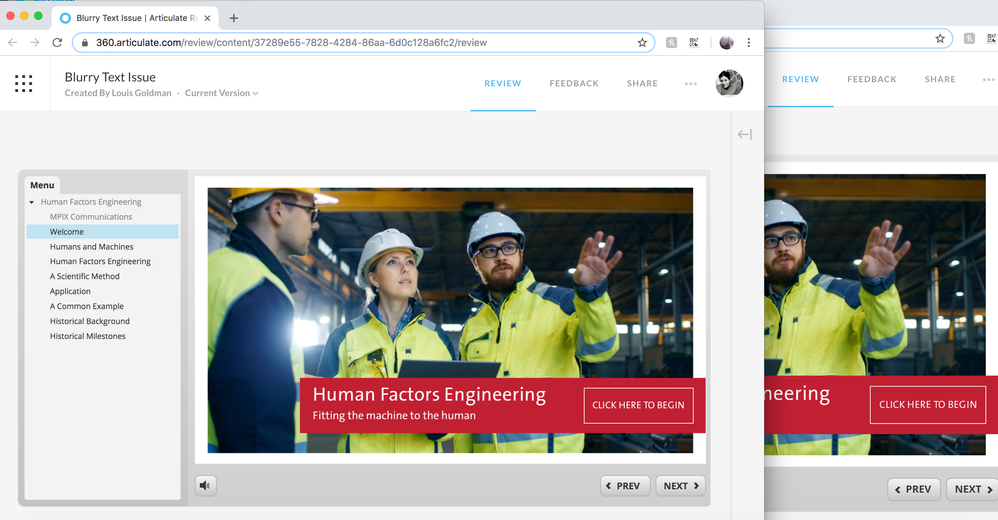Mute the course audio speaker icon
The width and height of the screenshot is (998, 520).
coord(205,486)
